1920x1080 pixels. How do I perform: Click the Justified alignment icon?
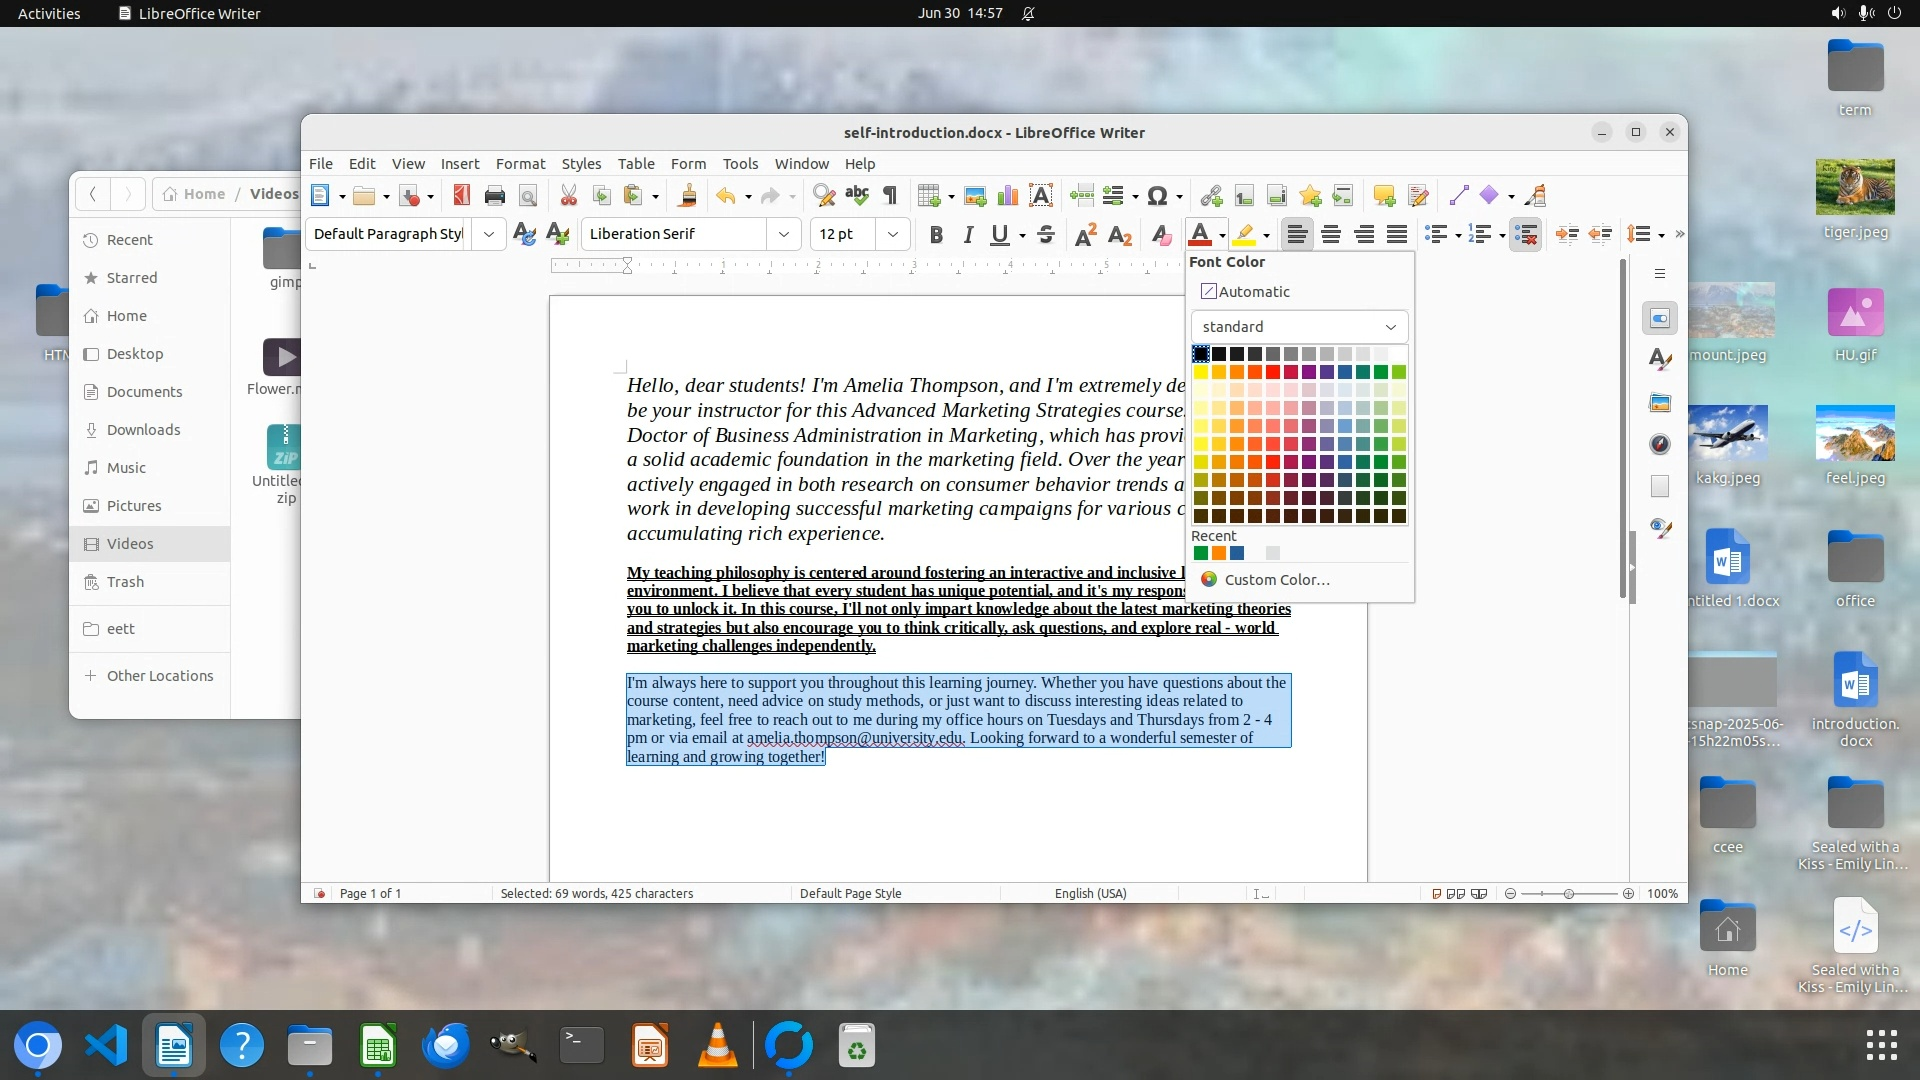coord(1397,234)
